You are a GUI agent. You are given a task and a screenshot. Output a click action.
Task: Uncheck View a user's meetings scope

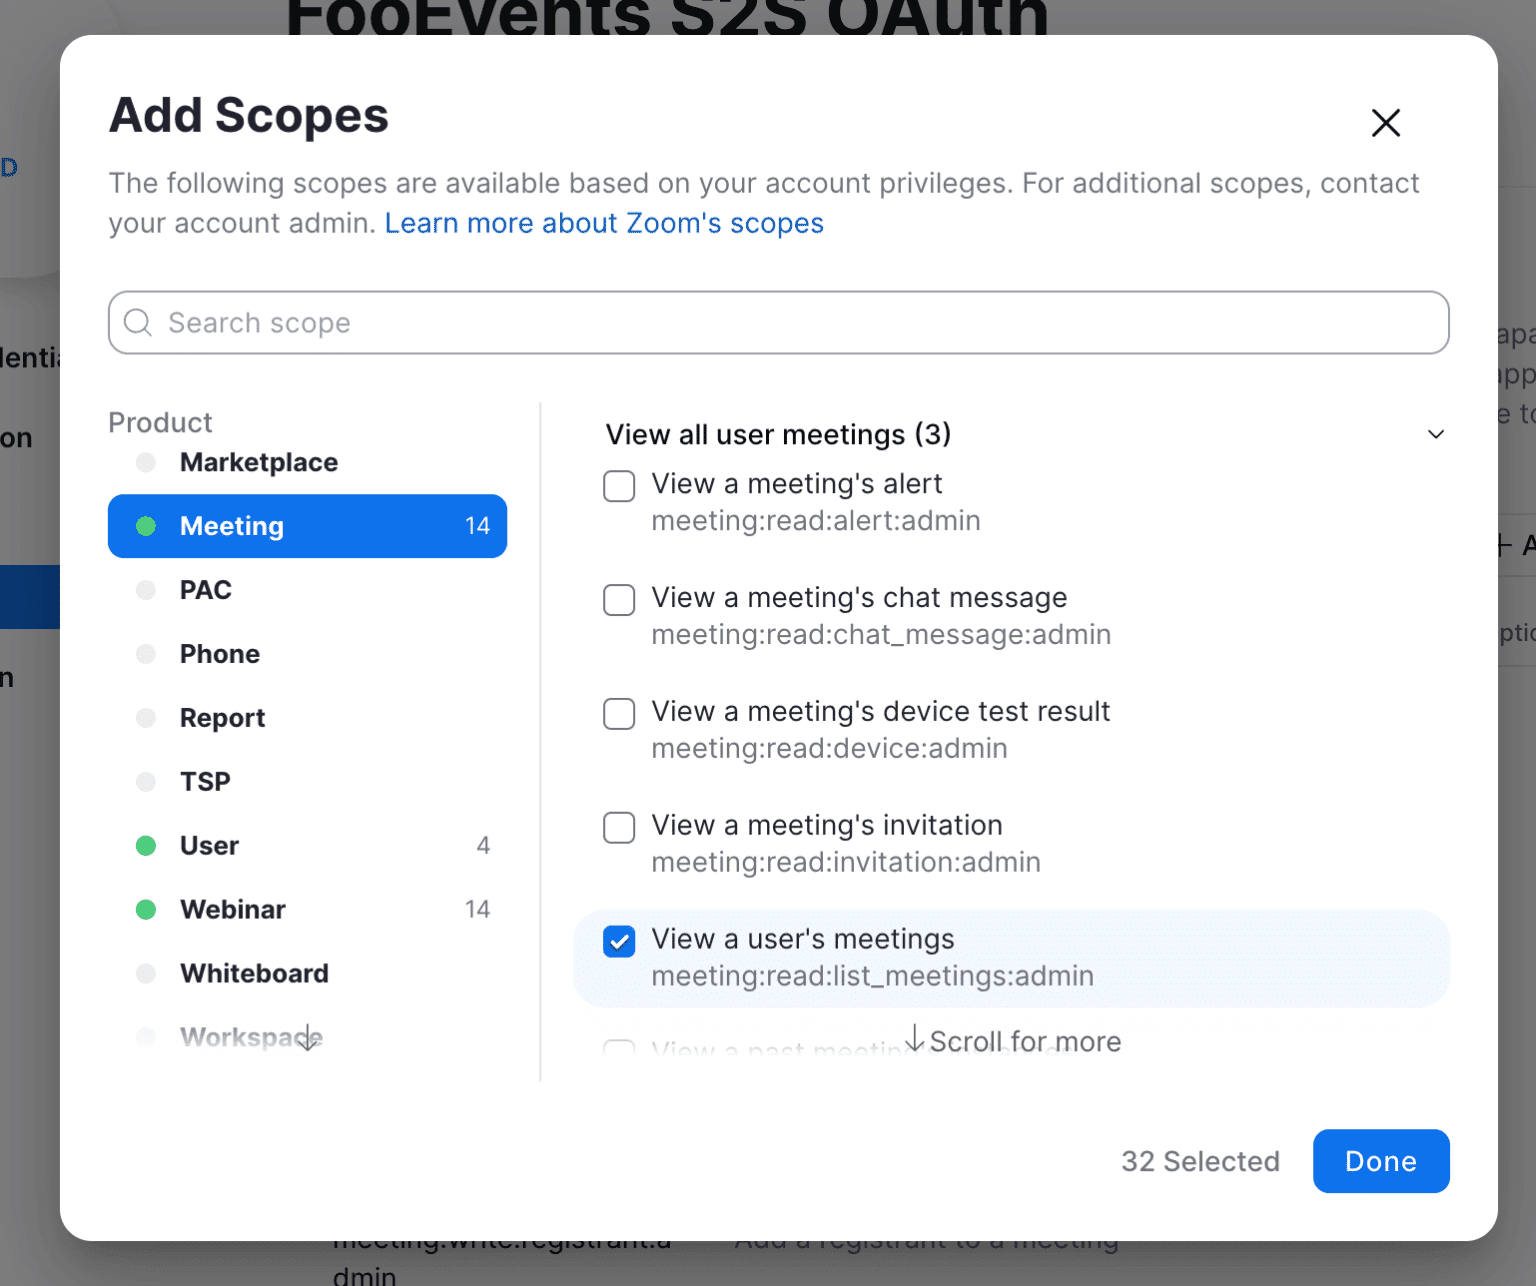(x=619, y=941)
